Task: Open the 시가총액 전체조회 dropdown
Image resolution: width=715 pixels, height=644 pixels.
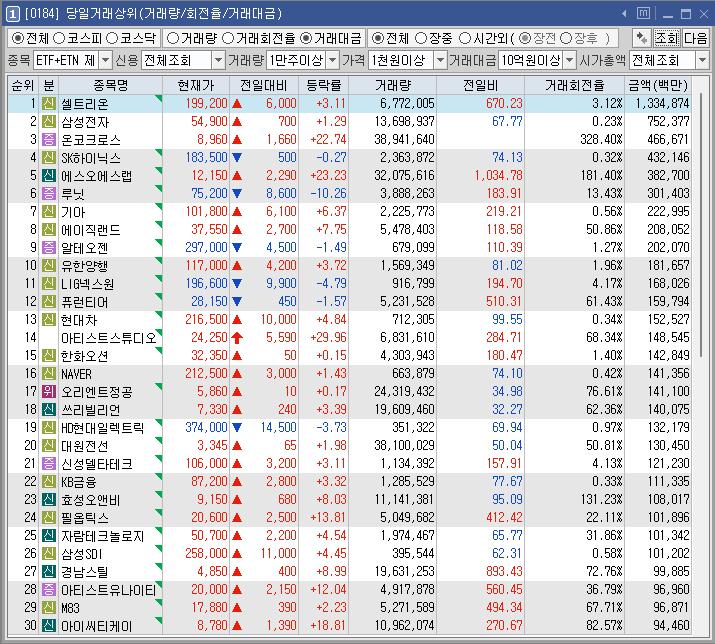Action: pos(702,60)
